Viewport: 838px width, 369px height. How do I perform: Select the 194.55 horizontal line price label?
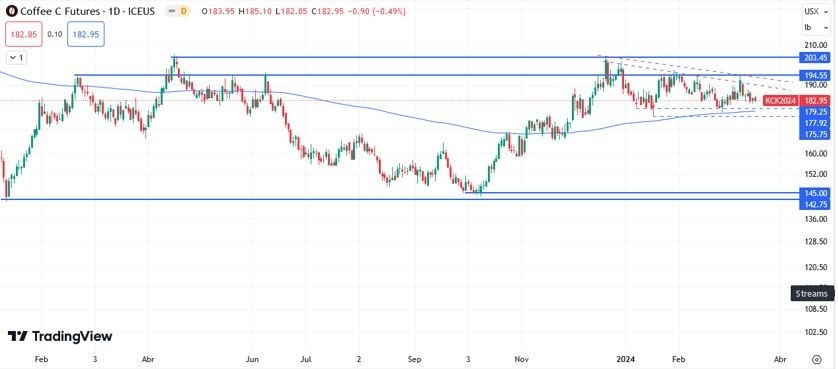coord(814,75)
